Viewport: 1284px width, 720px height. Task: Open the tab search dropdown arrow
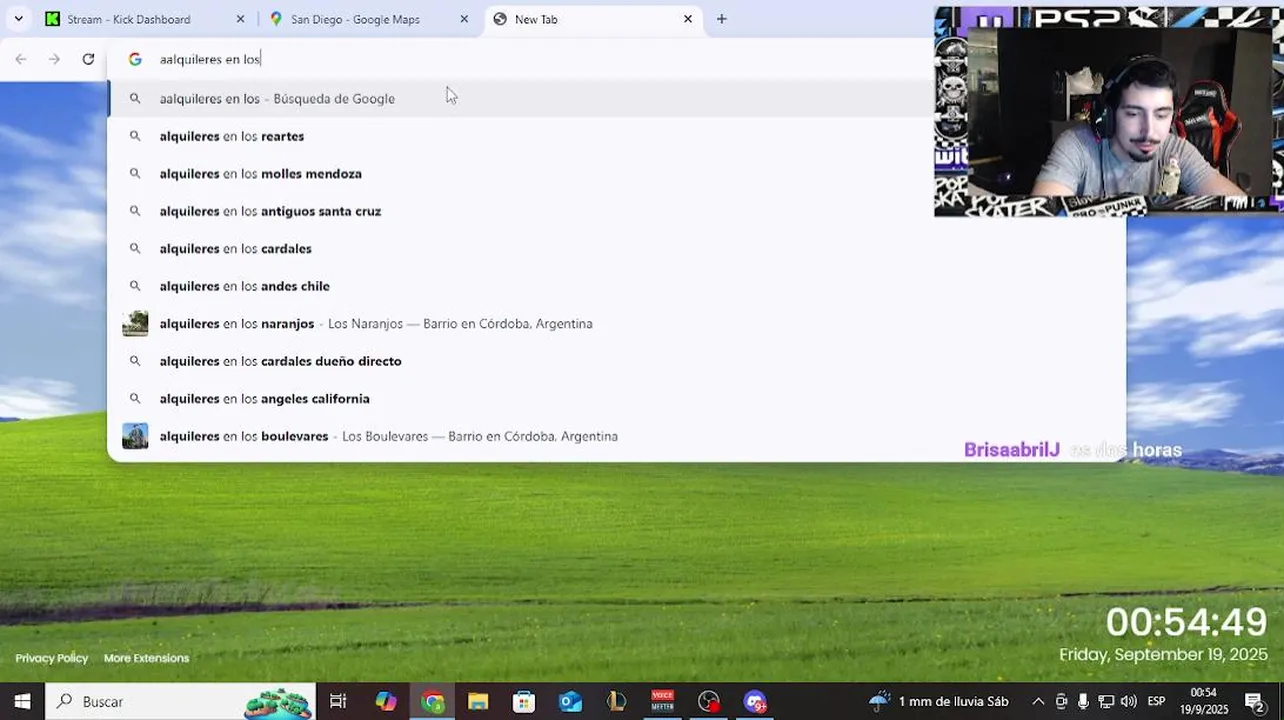(18, 19)
